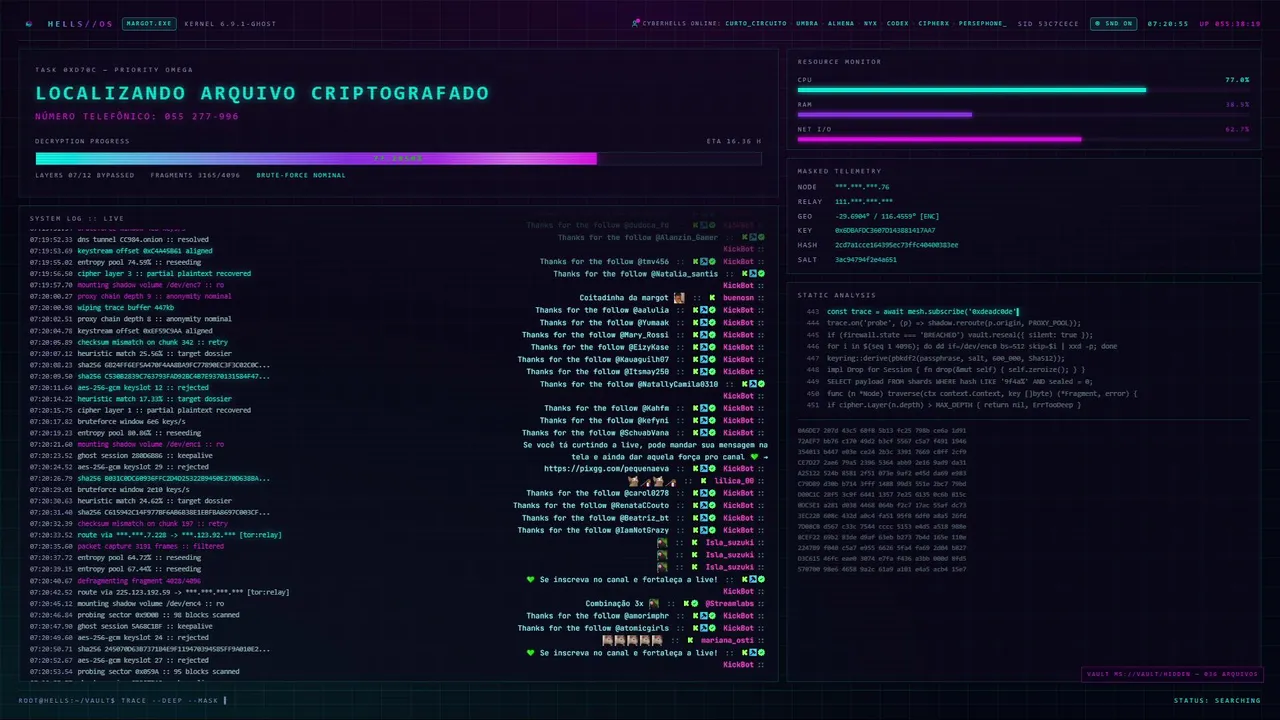Click verified checkmark on @IamNotGrazy row

[x=712, y=530]
